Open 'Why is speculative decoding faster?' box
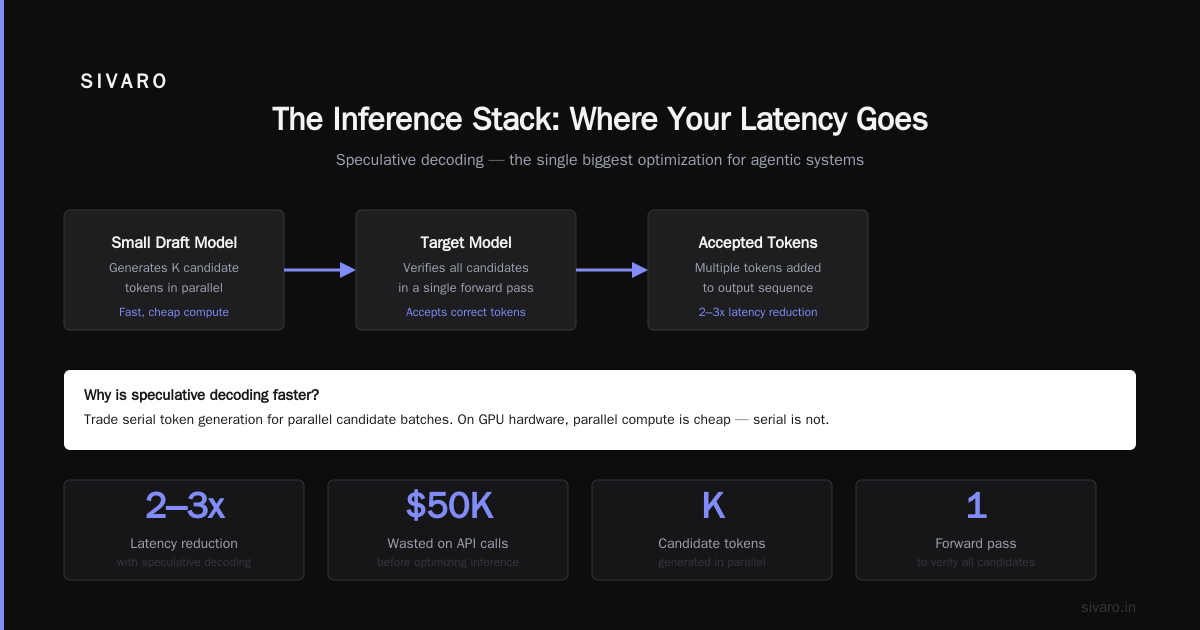The width and height of the screenshot is (1200, 630). (x=600, y=410)
